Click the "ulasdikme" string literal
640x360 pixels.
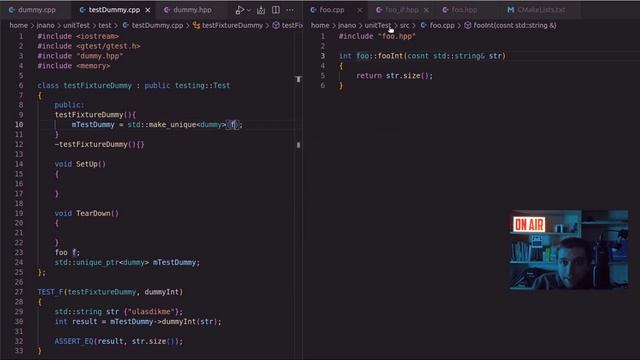[x=151, y=311]
